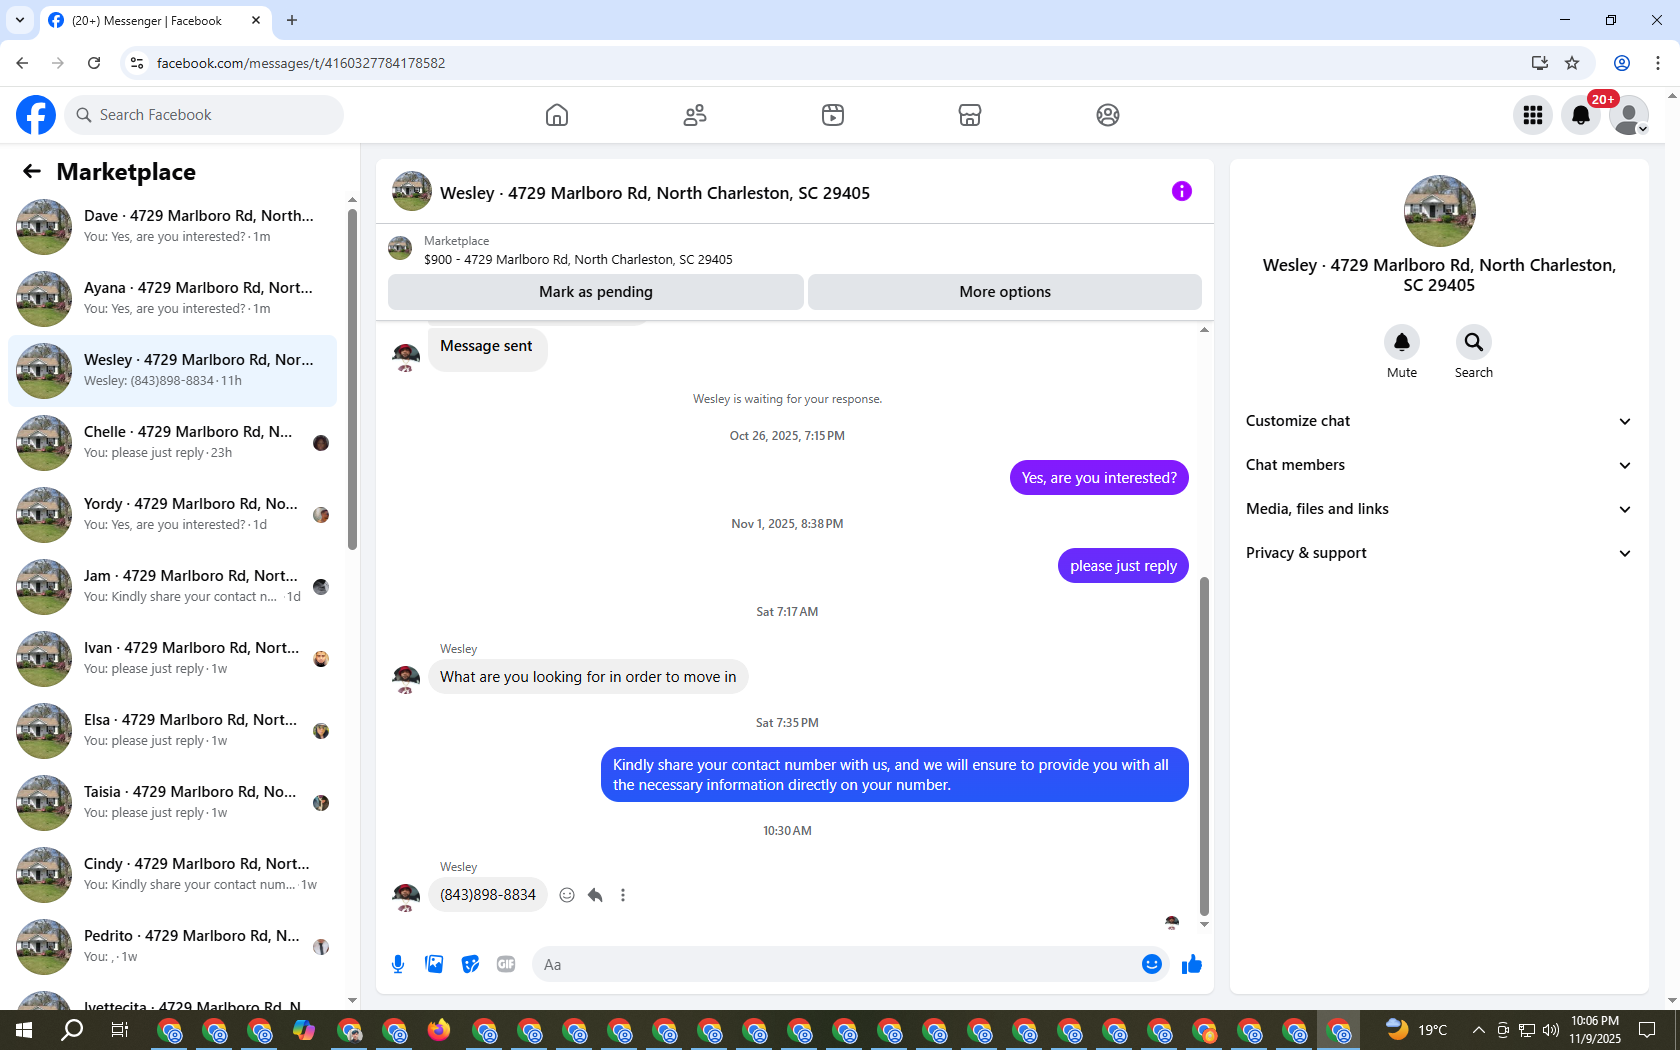Open more options on phone number message
The image size is (1680, 1050).
(623, 895)
